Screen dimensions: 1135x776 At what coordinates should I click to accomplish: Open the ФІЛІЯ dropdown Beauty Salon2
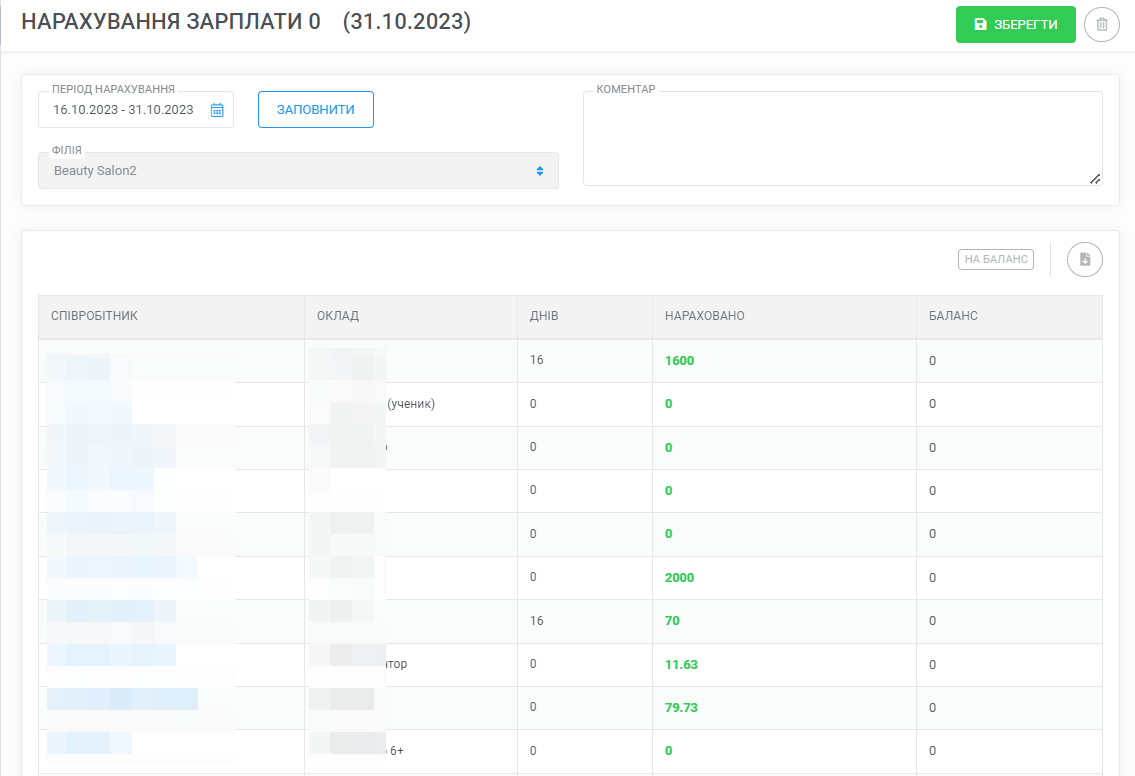(298, 171)
